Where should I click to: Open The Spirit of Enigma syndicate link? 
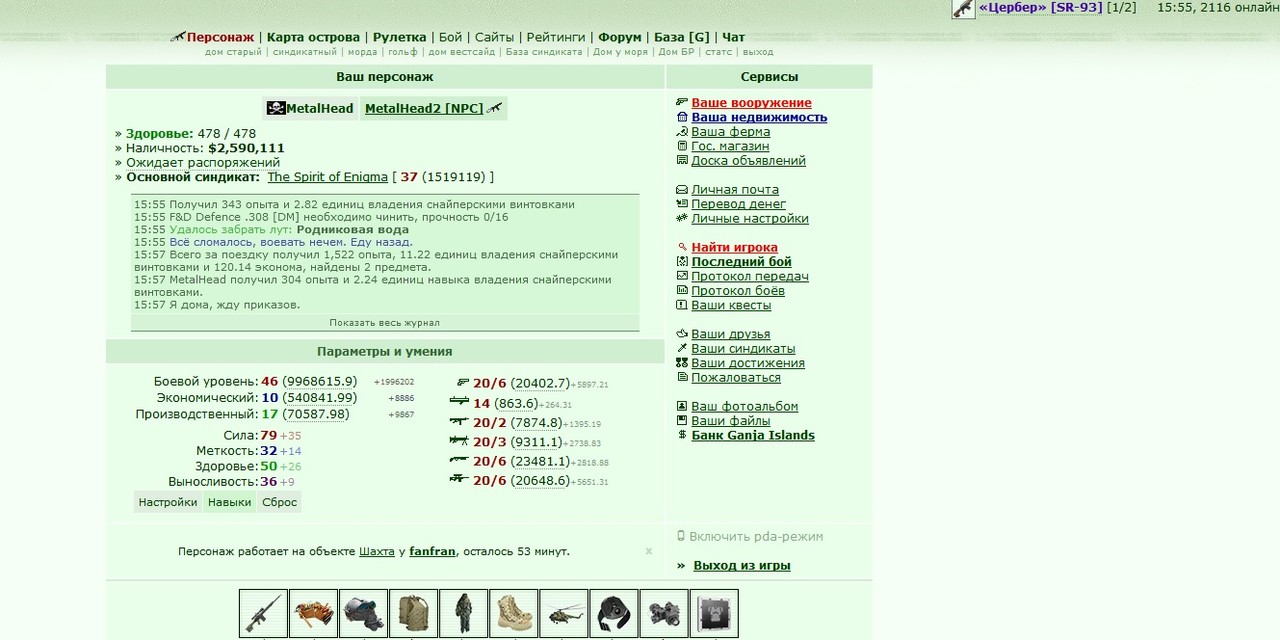(x=327, y=177)
